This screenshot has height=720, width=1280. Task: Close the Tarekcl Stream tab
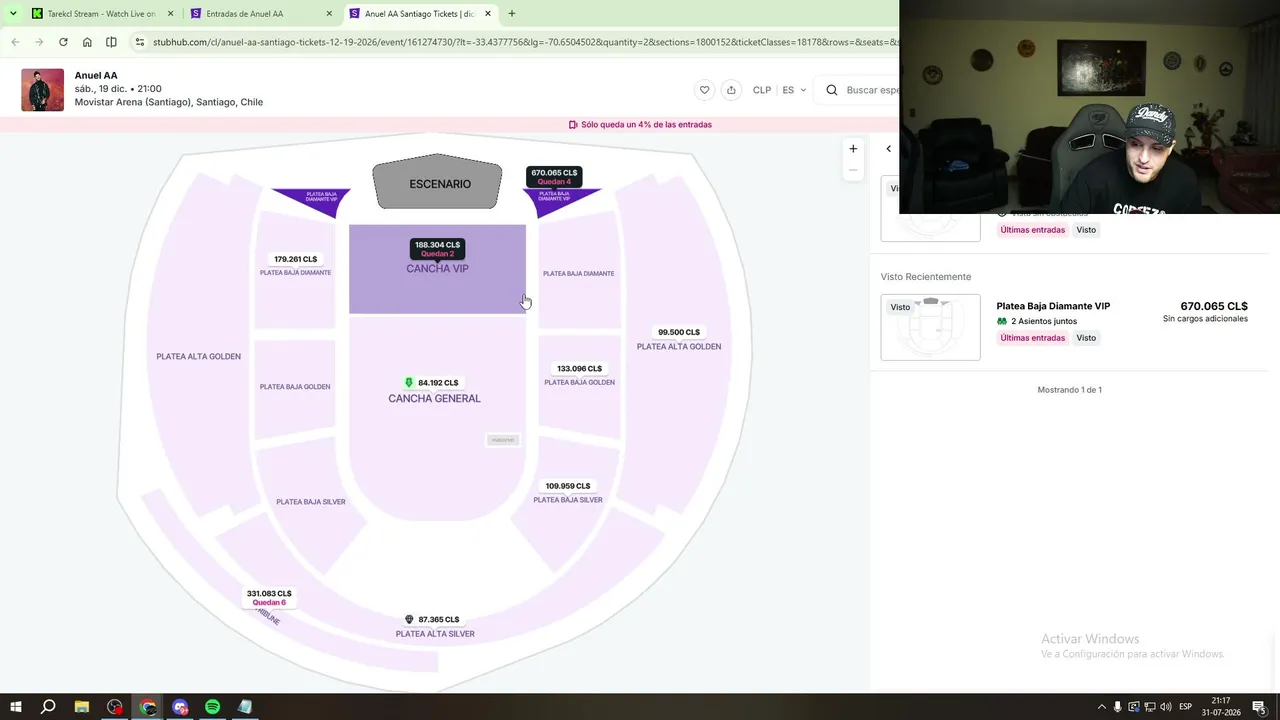pyautogui.click(x=171, y=14)
